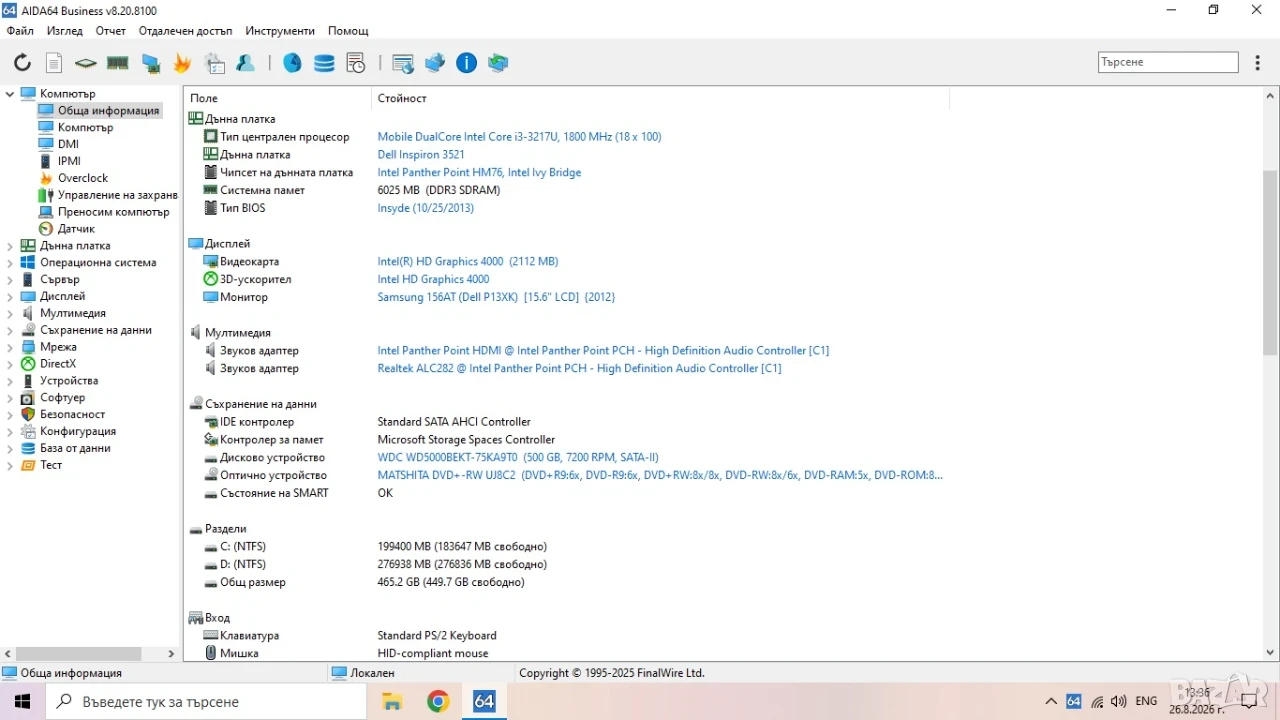
Task: Click the Dell Inspiron 3521 link
Action: (421, 155)
